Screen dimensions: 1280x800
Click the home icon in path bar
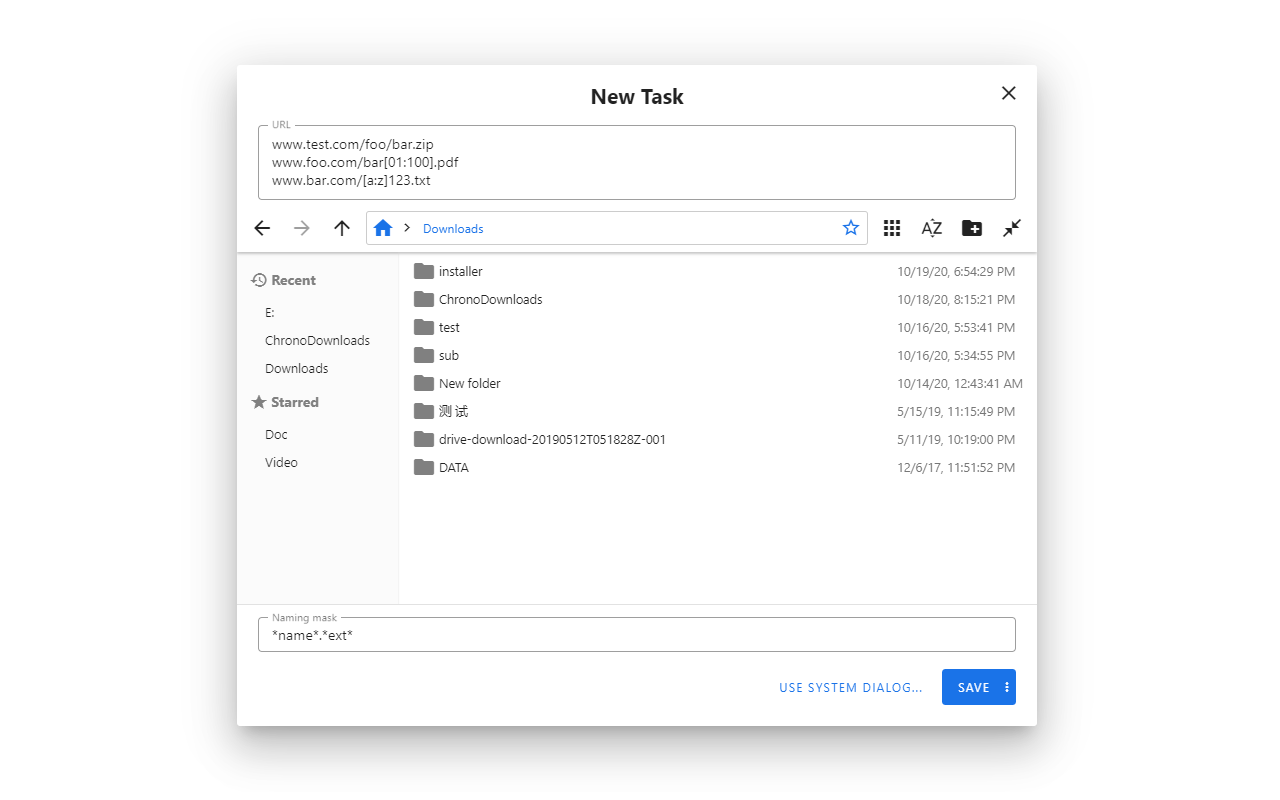coord(383,228)
